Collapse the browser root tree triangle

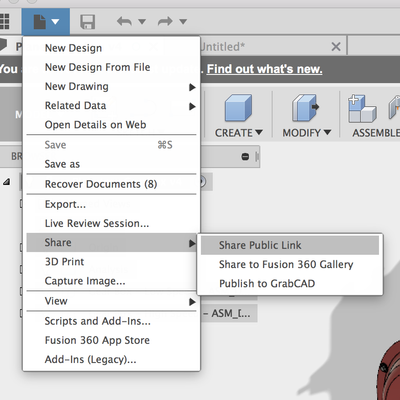7,182
